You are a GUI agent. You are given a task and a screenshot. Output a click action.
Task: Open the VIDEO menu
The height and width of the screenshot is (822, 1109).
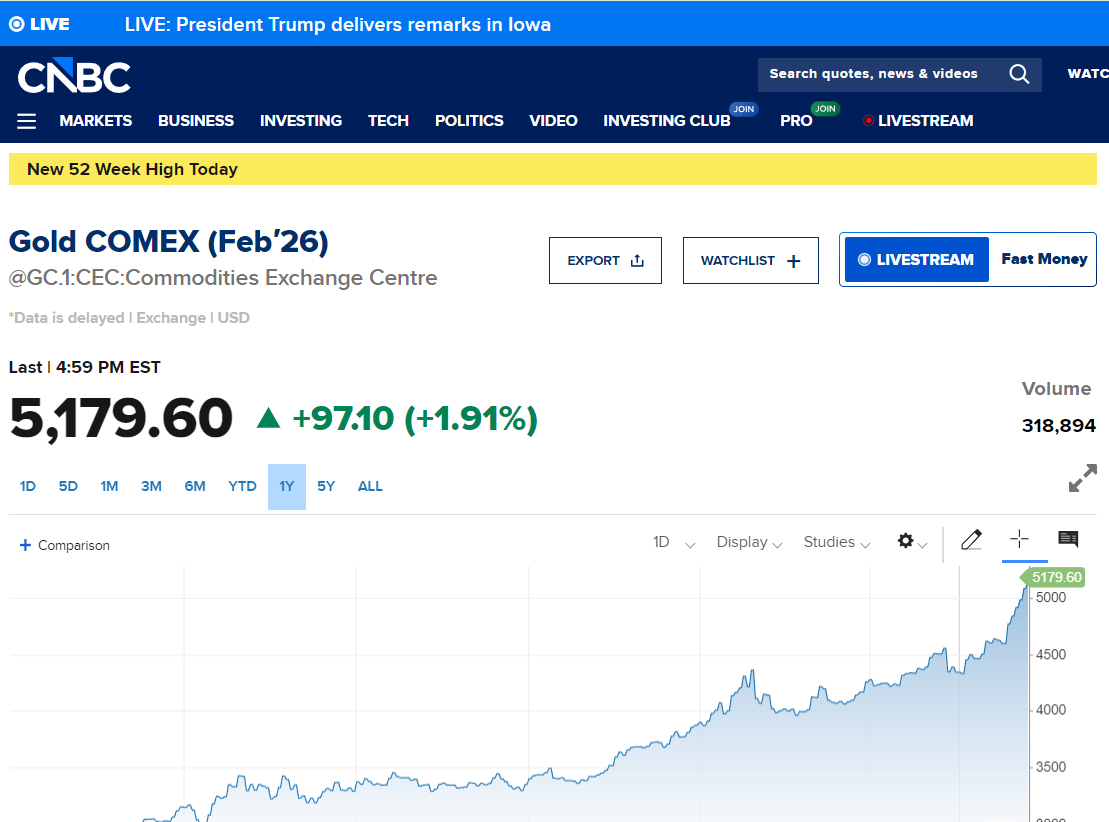[x=553, y=121]
